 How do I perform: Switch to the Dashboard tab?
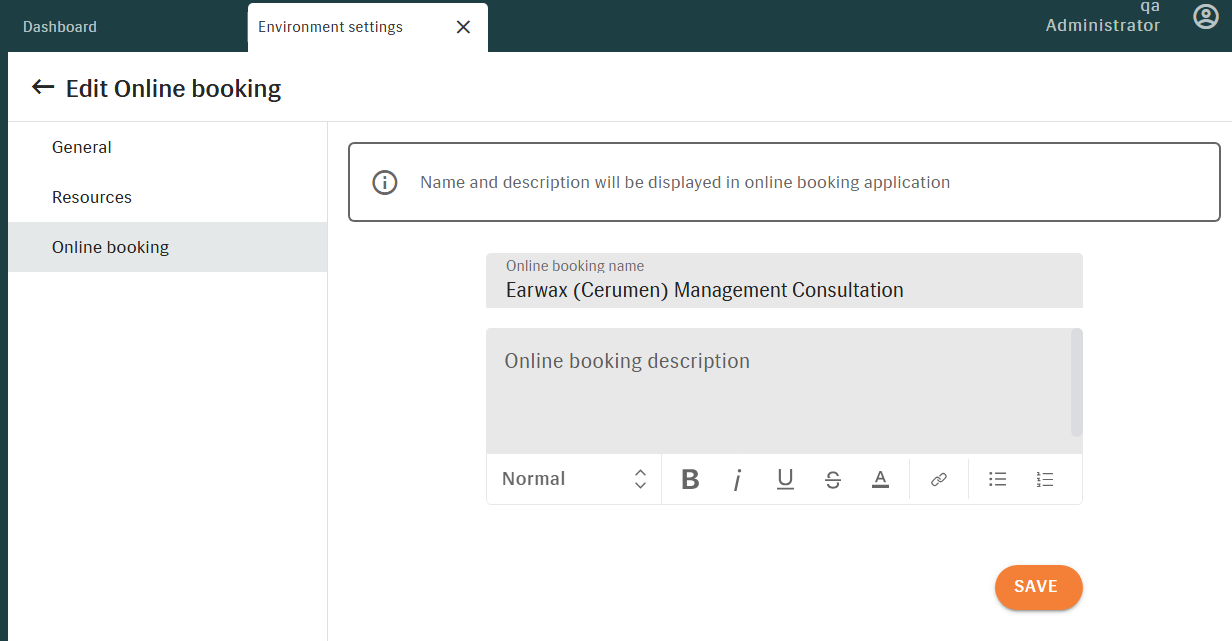coord(60,27)
